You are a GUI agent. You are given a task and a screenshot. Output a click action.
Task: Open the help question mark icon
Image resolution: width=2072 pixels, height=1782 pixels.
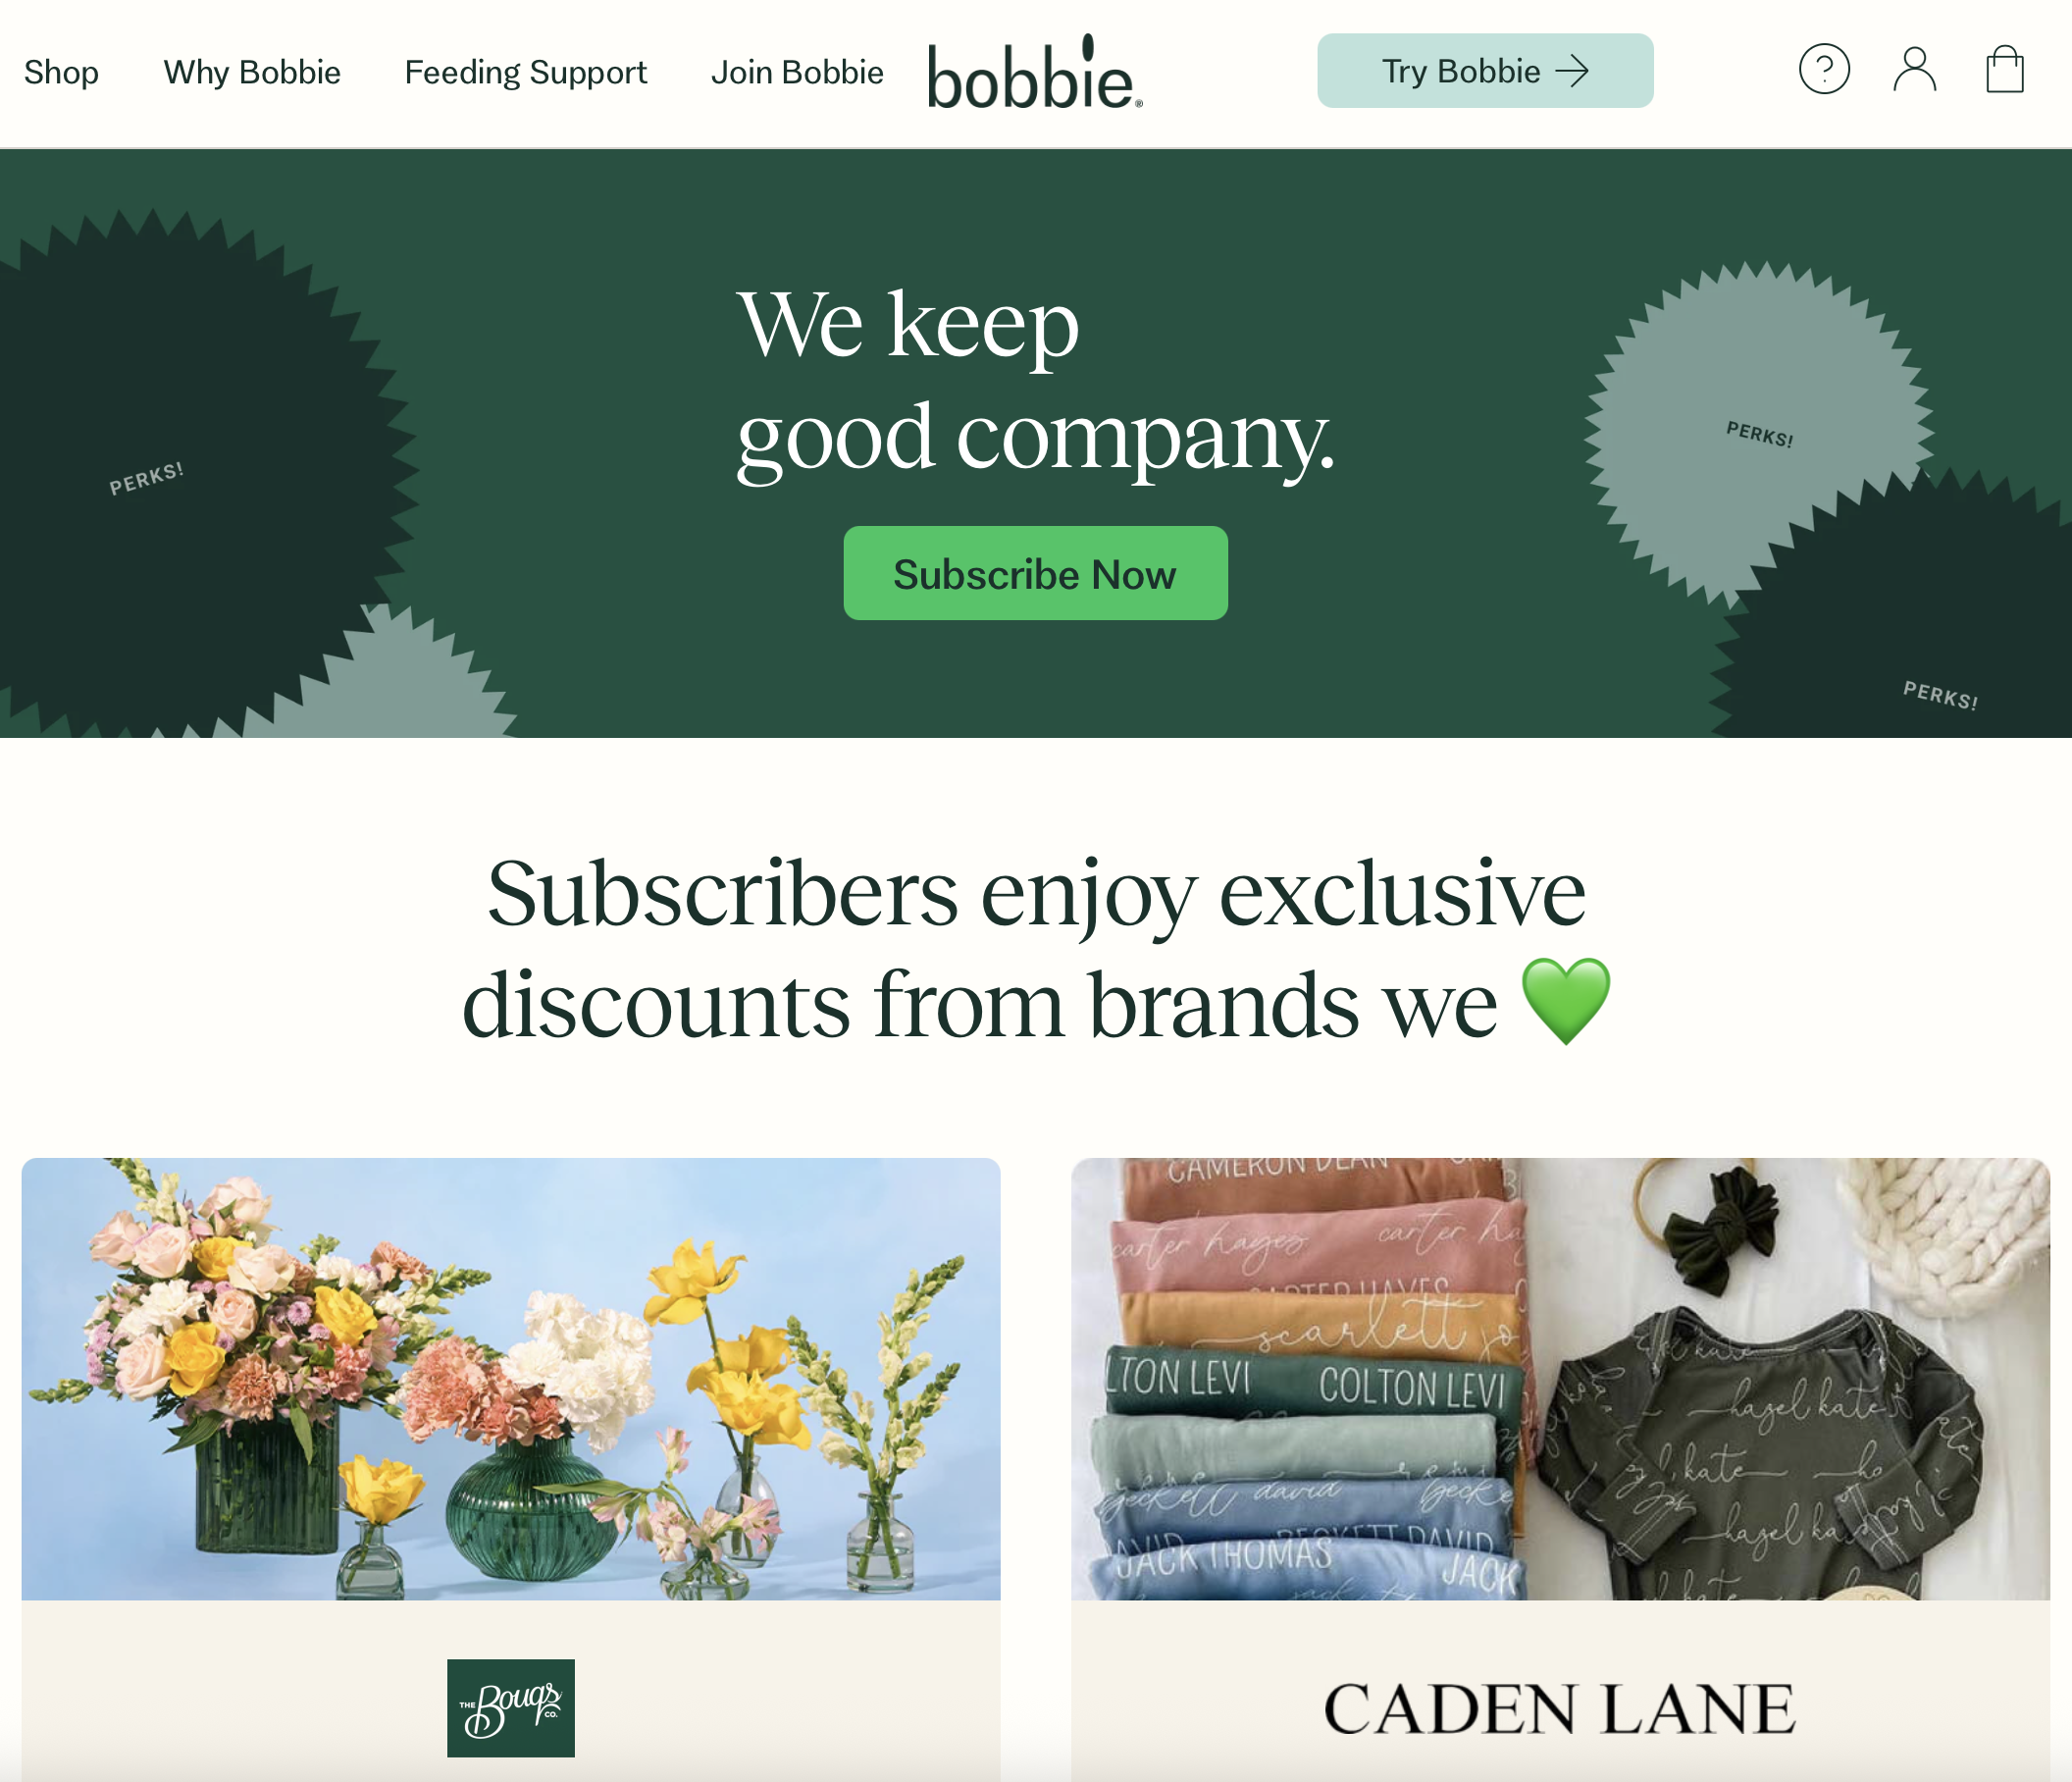pyautogui.click(x=1824, y=70)
